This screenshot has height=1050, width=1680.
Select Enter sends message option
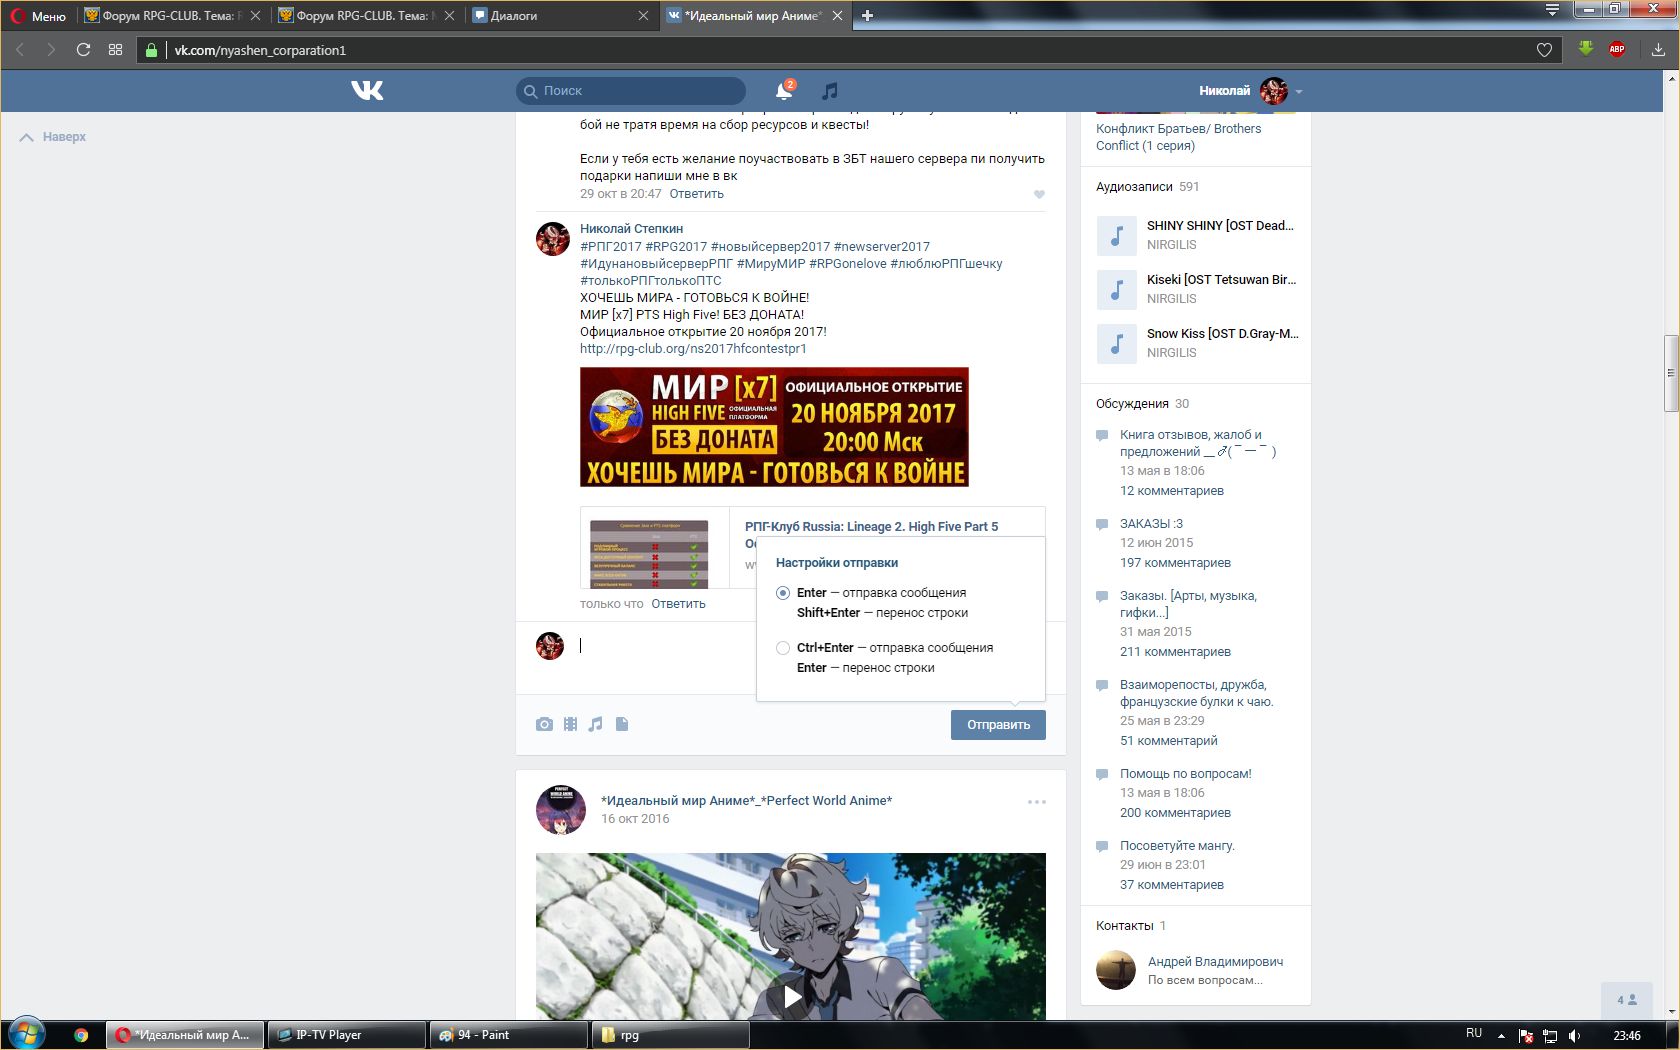[x=783, y=593]
